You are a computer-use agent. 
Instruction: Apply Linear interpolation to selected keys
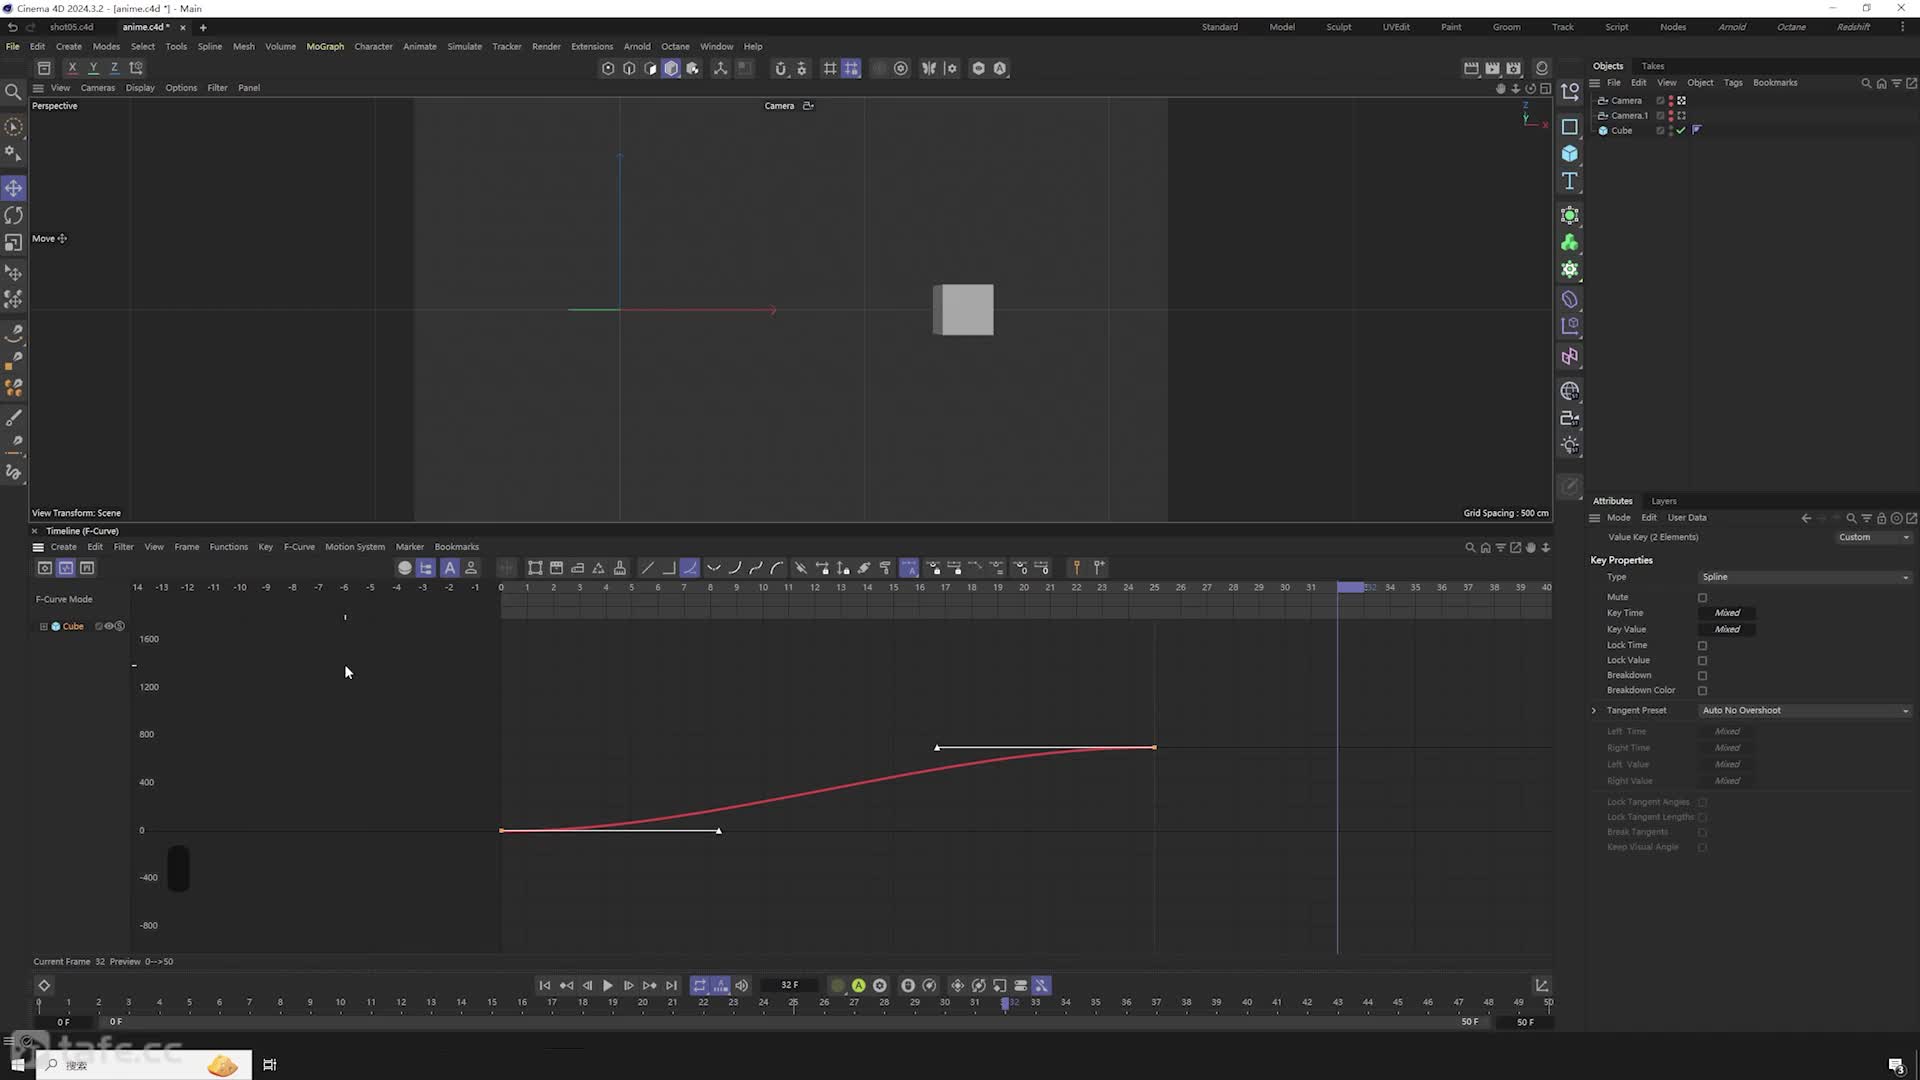[x=648, y=568]
